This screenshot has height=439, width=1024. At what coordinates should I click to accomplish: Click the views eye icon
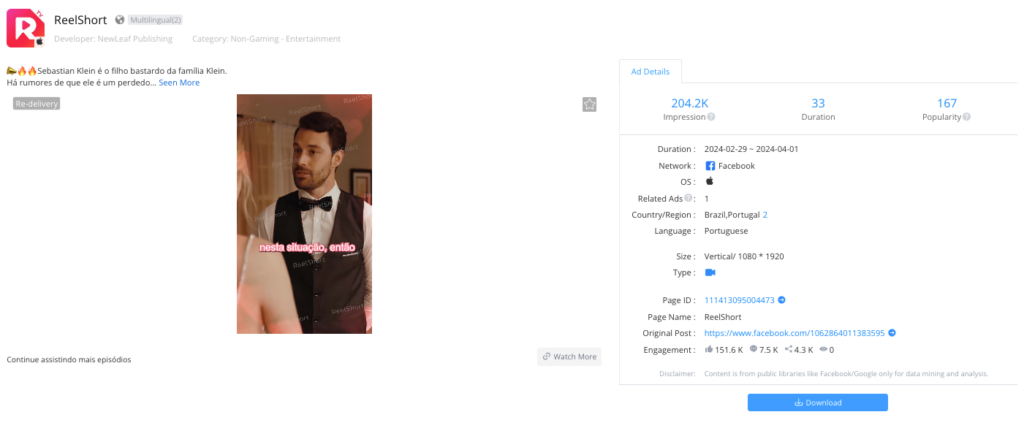pos(824,350)
